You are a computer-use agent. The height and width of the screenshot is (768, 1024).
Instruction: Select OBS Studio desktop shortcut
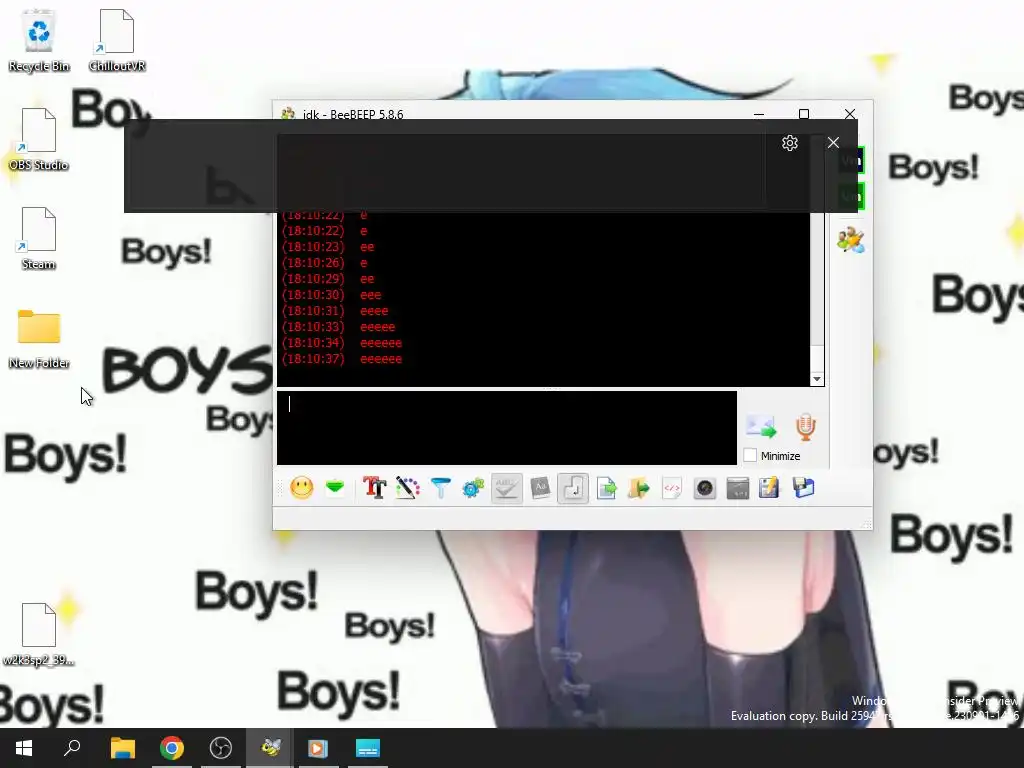(x=39, y=140)
